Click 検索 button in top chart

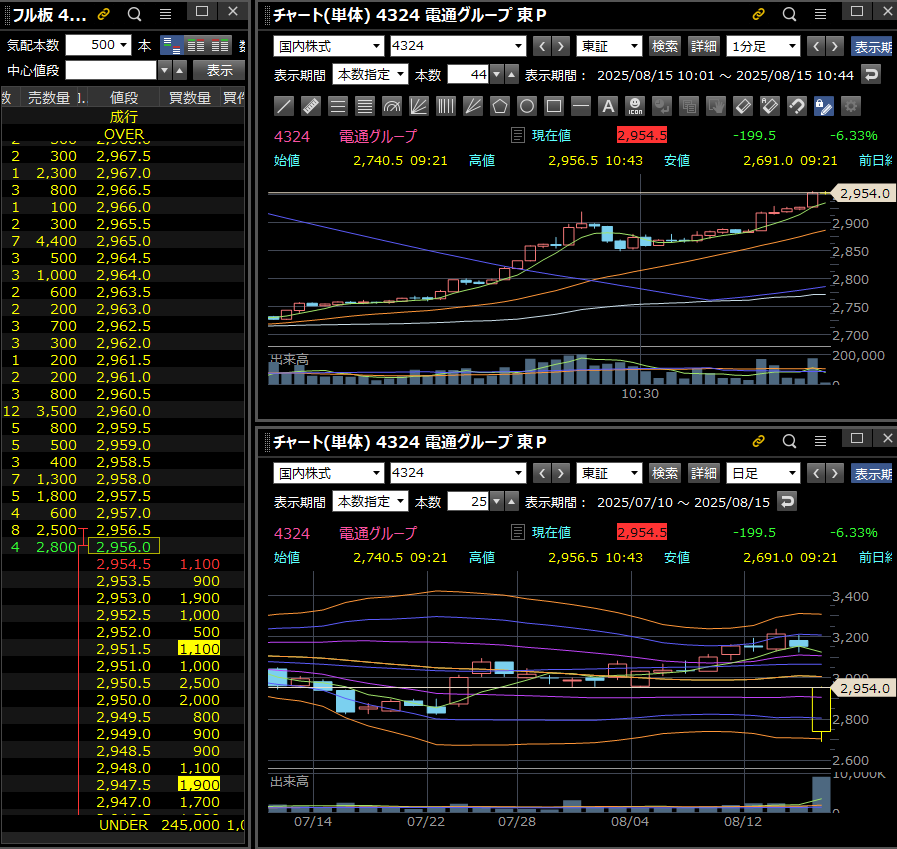[665, 46]
